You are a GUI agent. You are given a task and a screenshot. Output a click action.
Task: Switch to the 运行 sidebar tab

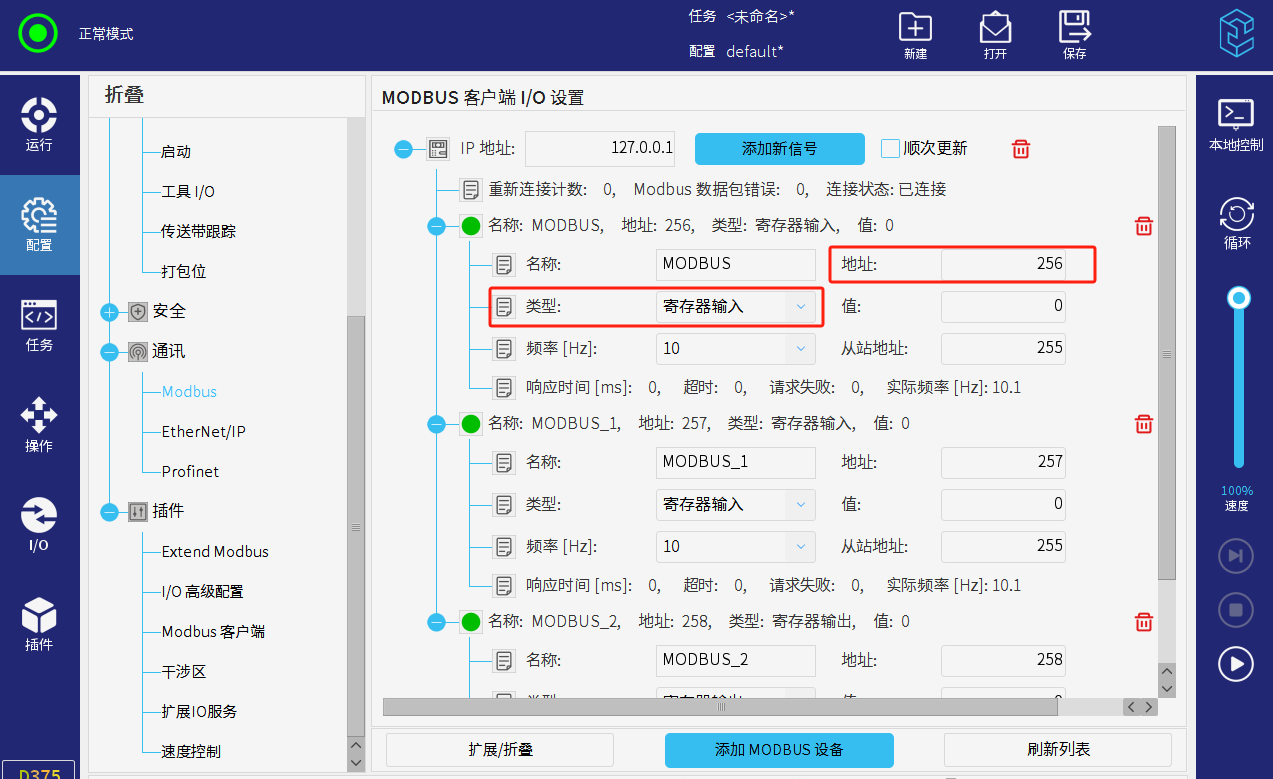(x=39, y=124)
